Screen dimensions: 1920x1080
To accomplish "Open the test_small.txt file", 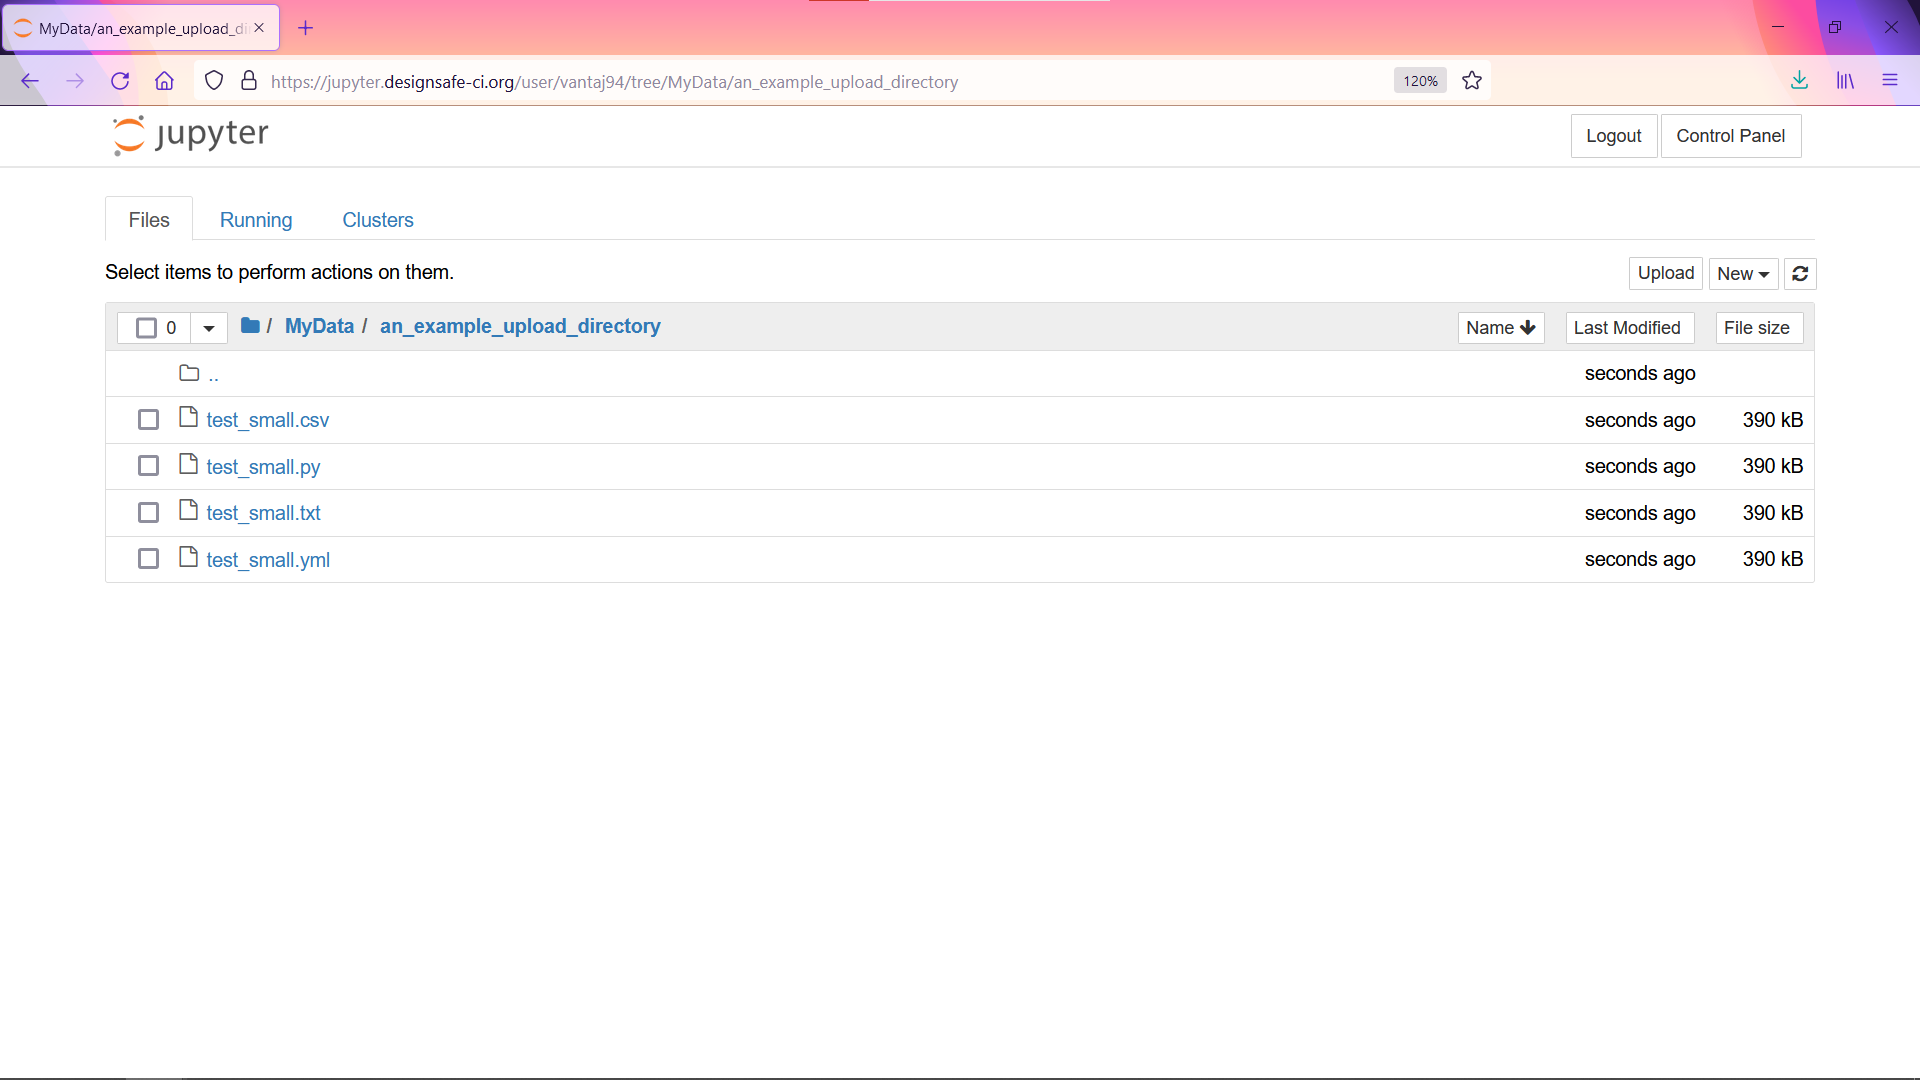I will 263,512.
